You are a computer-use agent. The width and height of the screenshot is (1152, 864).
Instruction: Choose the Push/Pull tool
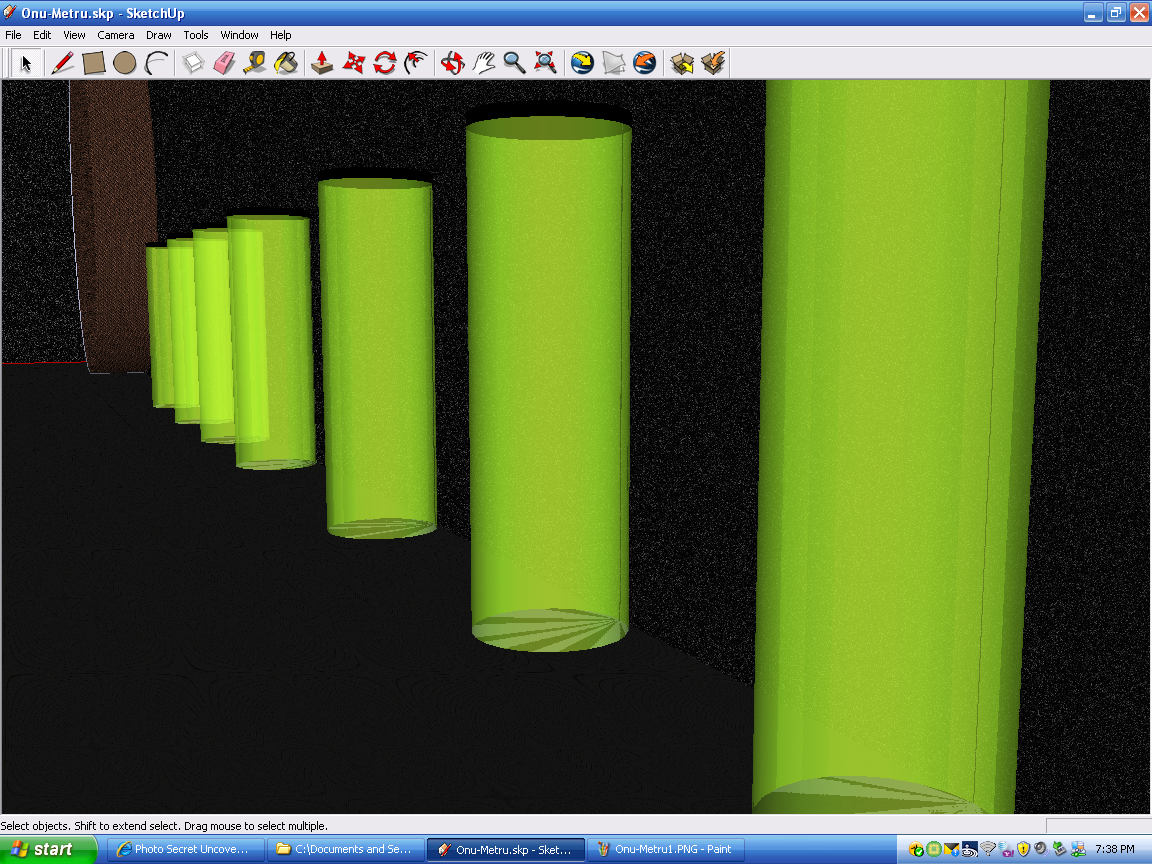[x=323, y=63]
